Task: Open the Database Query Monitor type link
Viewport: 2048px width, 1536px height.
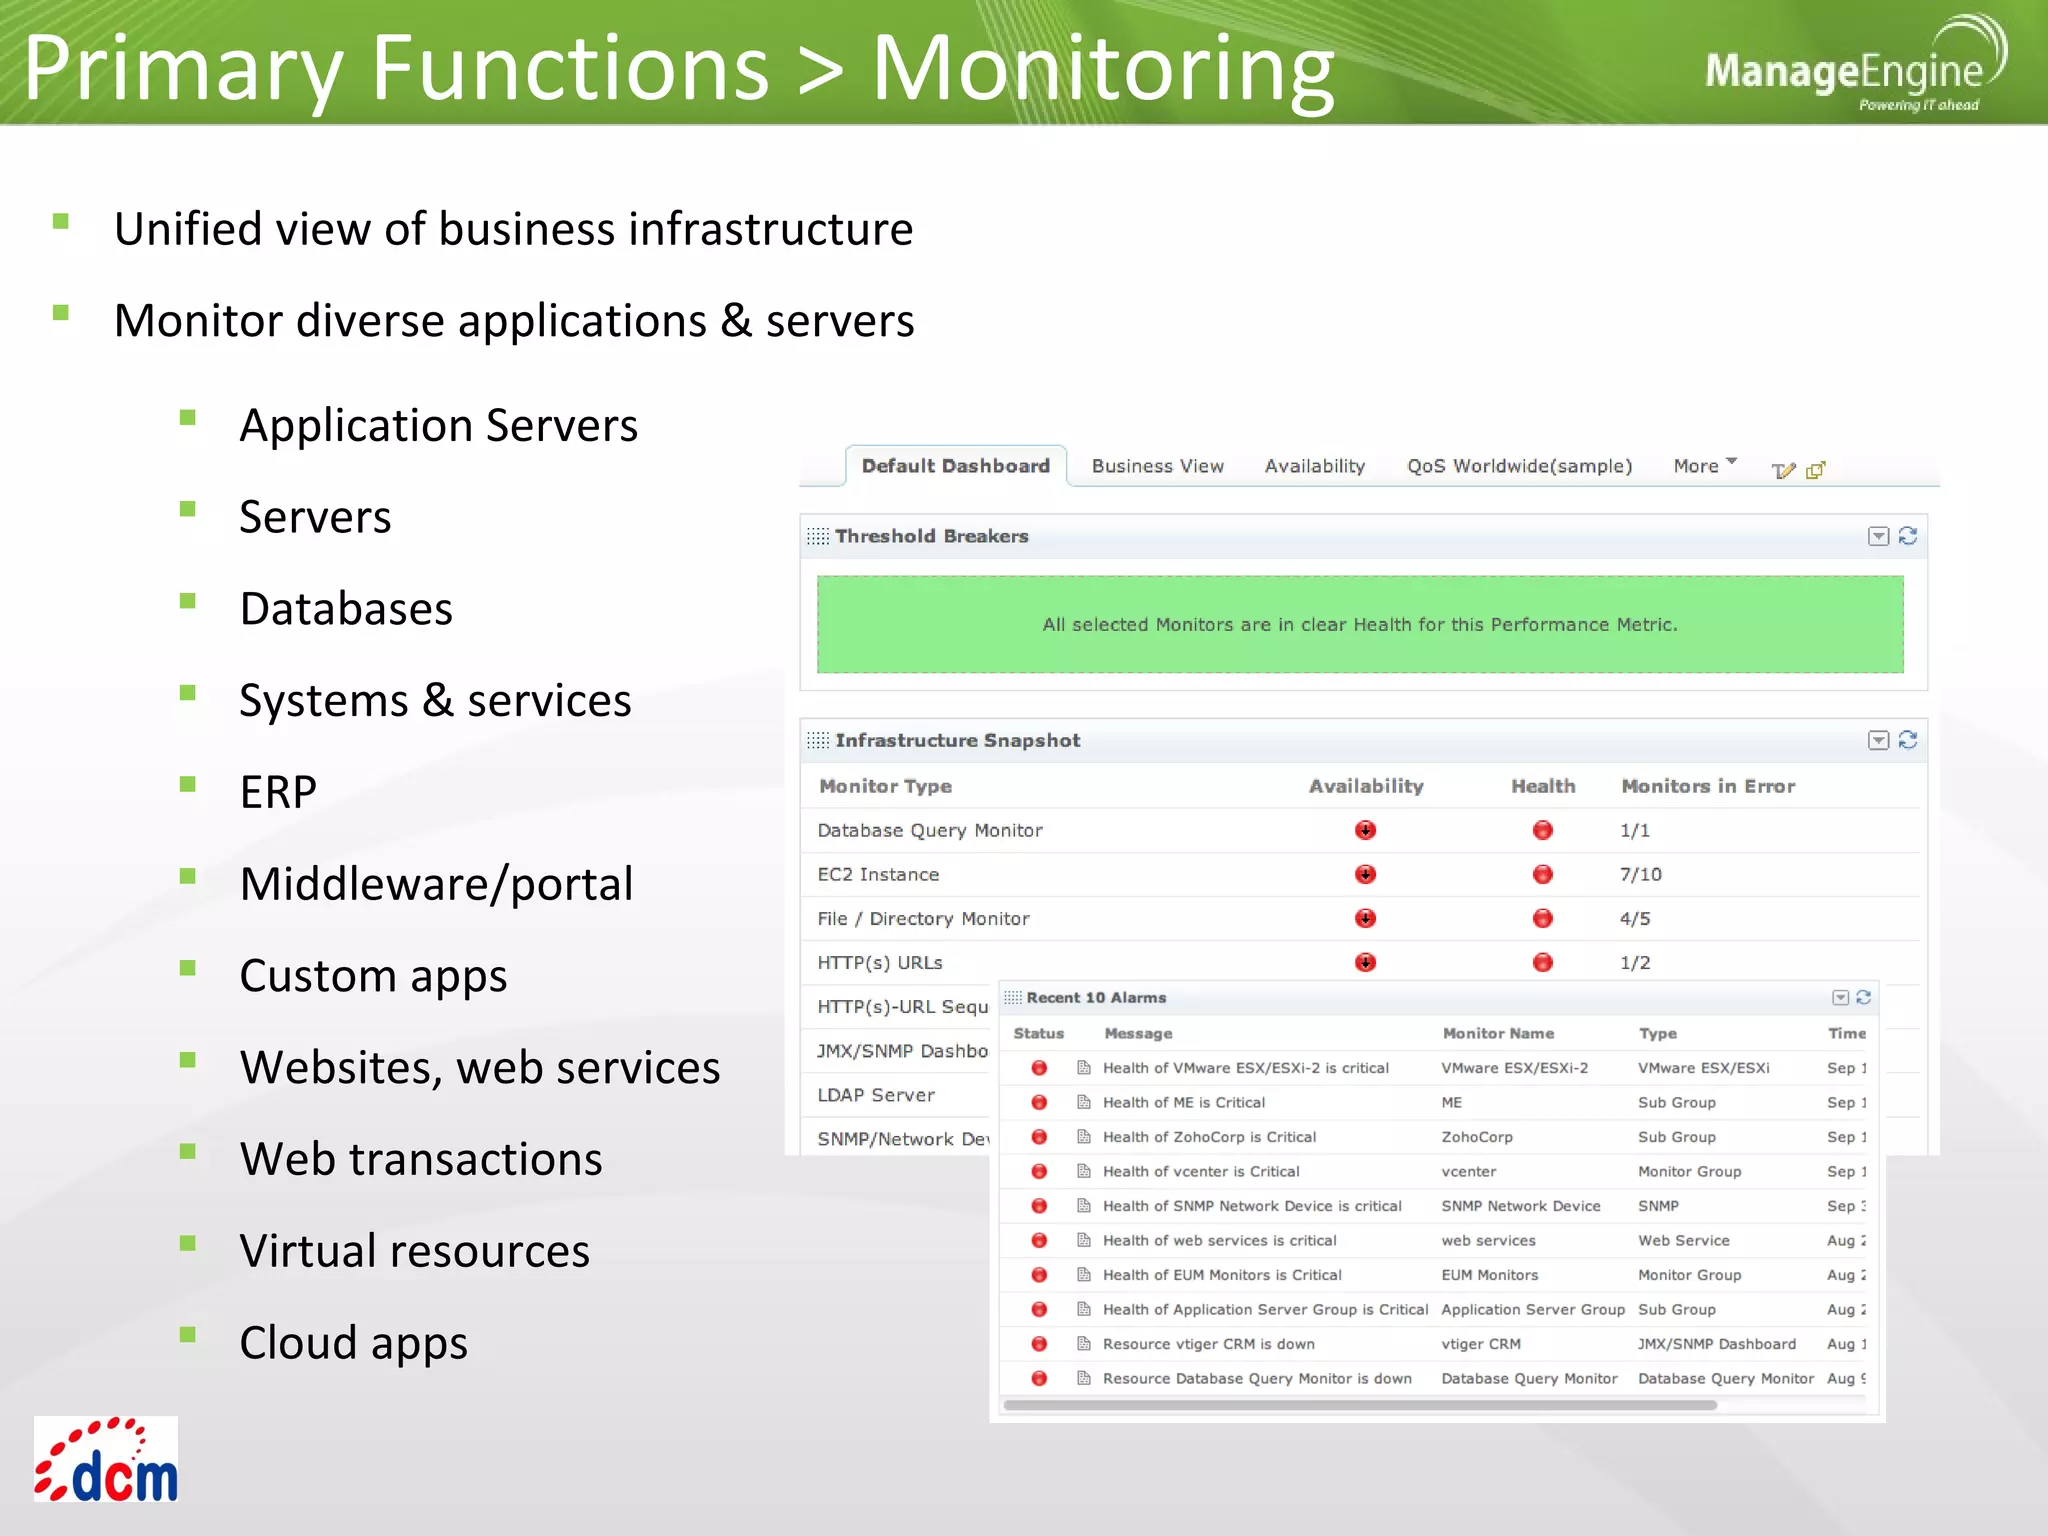Action: point(929,830)
